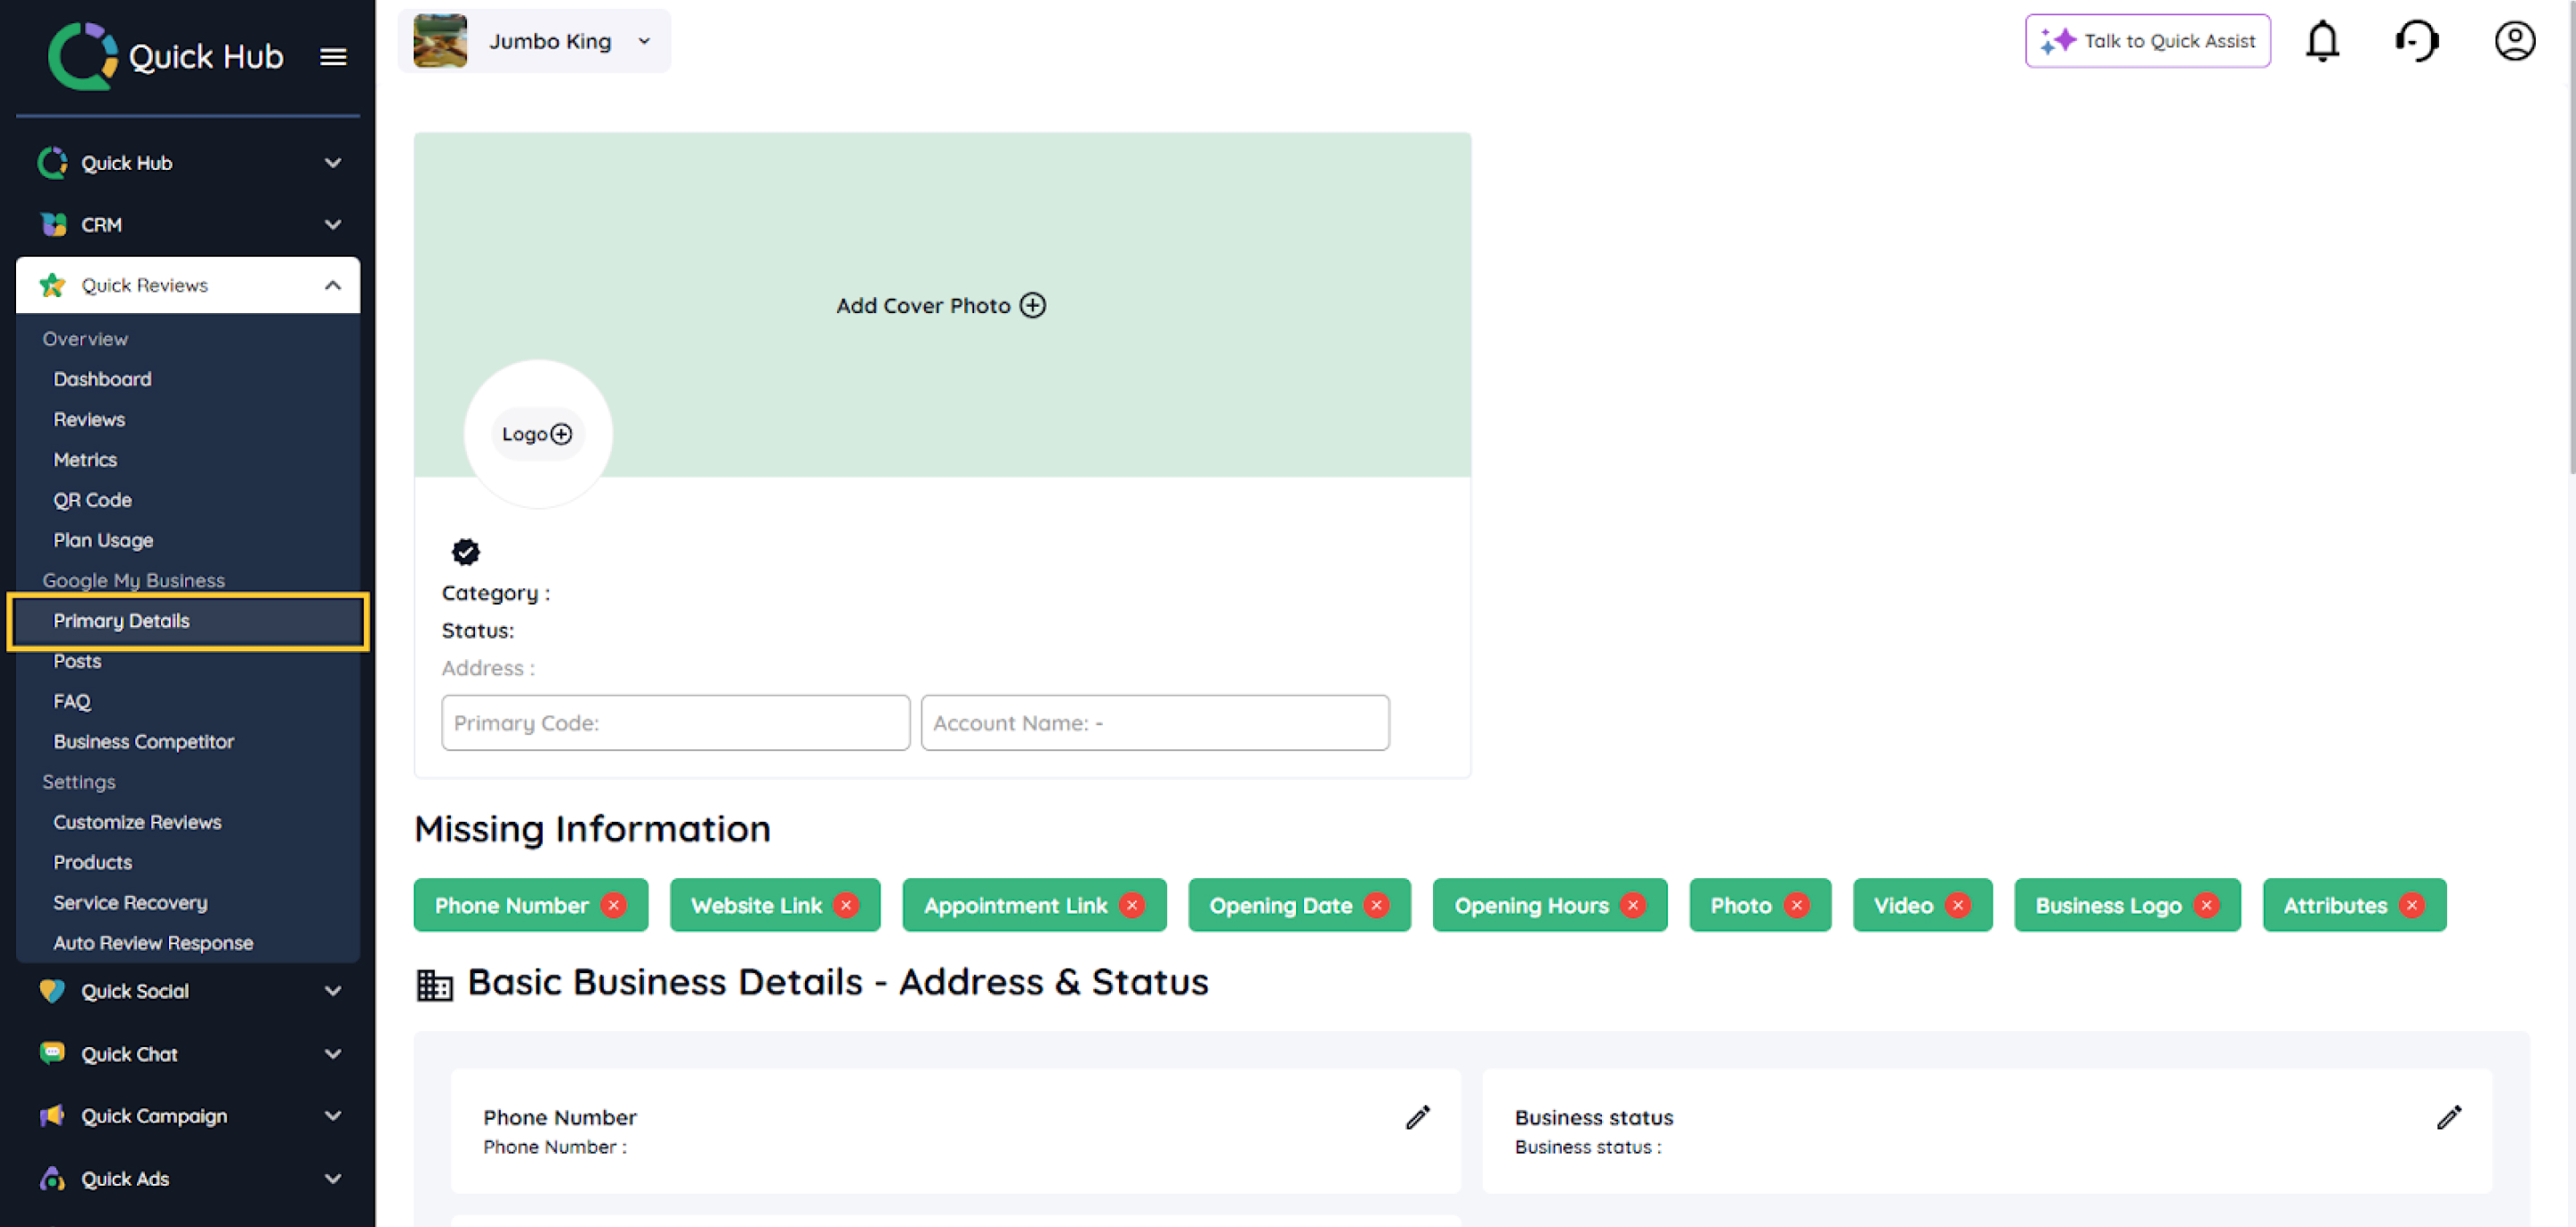Edit Business status with pencil icon
The width and height of the screenshot is (2576, 1227).
coord(2448,1117)
